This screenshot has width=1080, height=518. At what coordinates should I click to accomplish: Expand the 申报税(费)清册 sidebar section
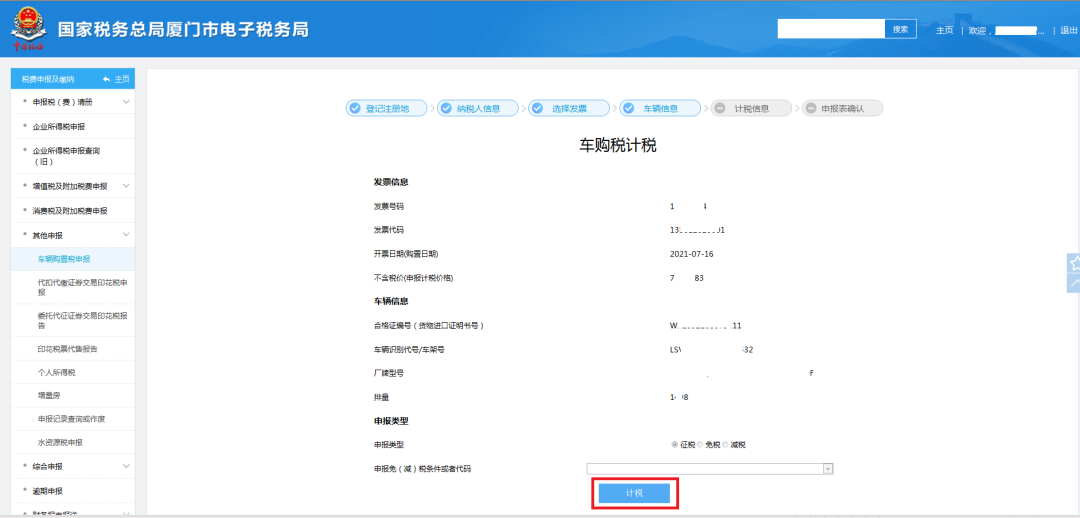(126, 102)
